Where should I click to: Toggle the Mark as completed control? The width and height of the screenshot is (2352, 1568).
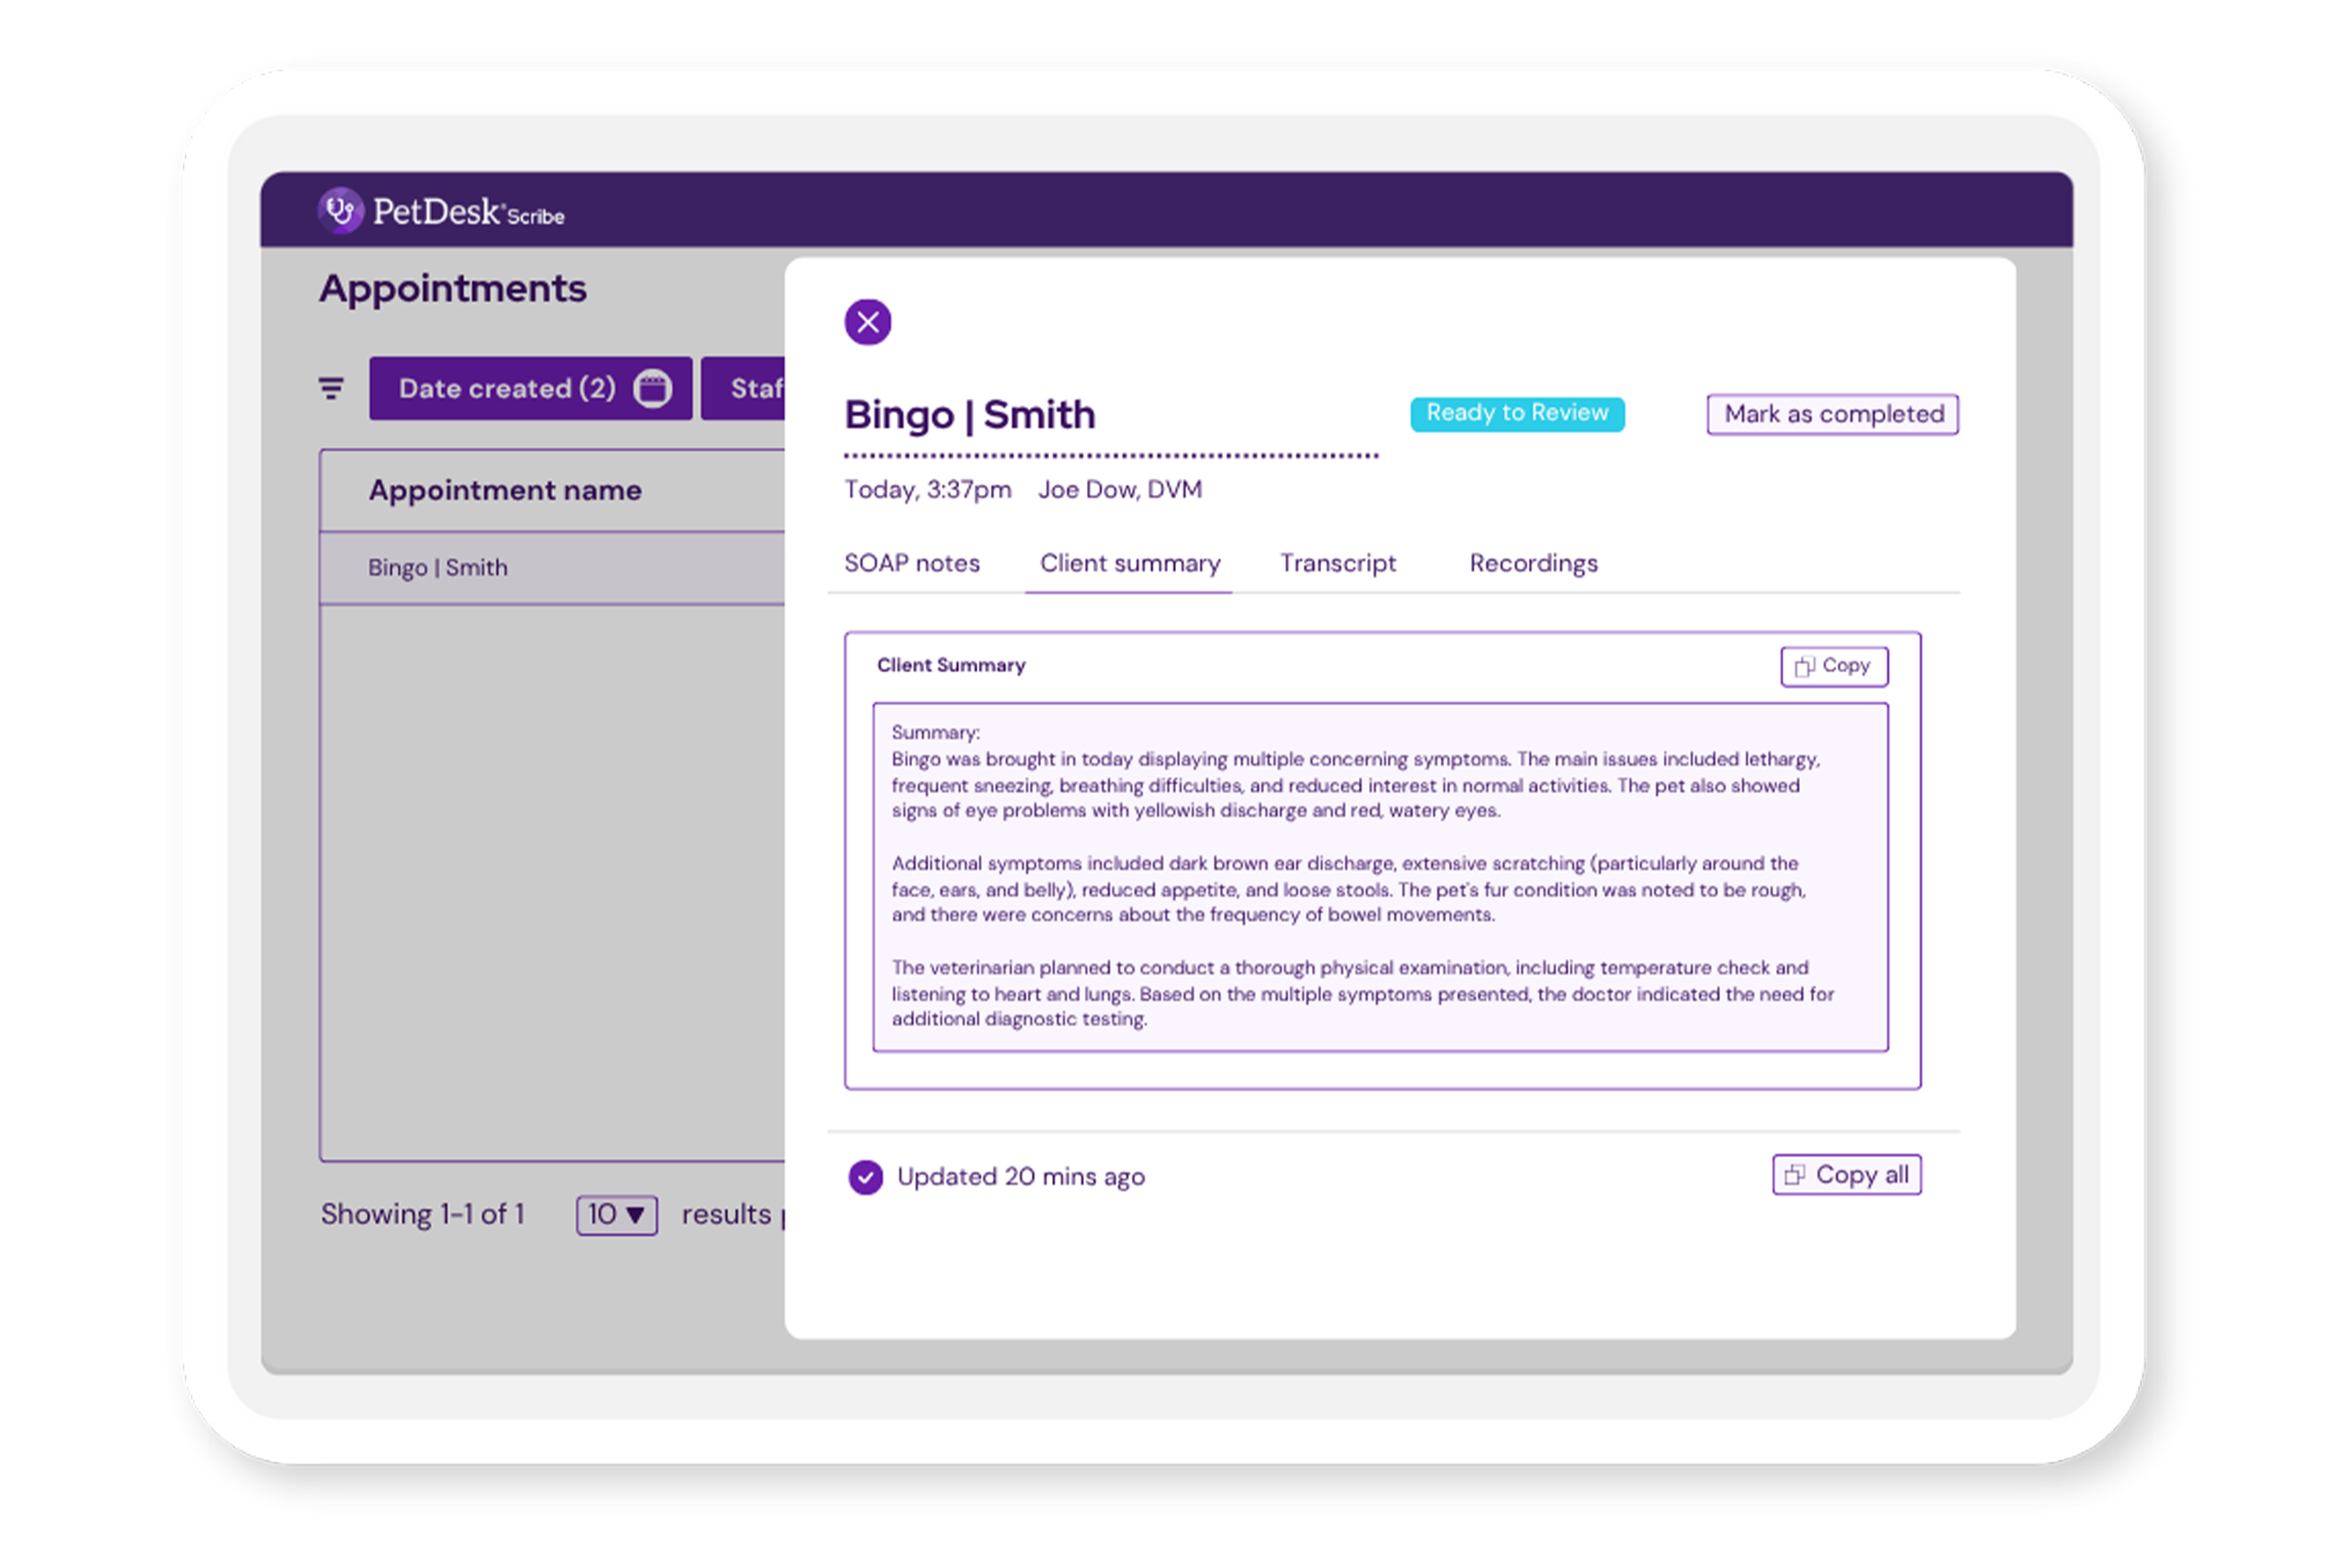[x=1832, y=414]
